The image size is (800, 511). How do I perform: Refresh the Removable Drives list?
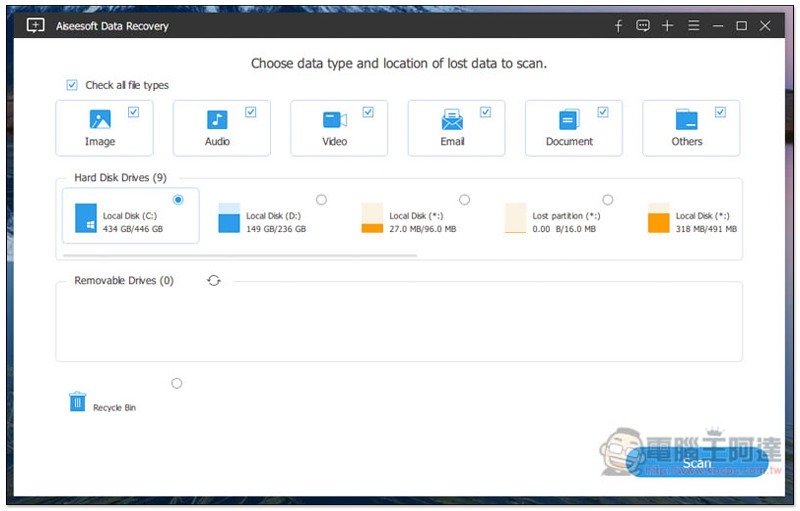click(213, 281)
